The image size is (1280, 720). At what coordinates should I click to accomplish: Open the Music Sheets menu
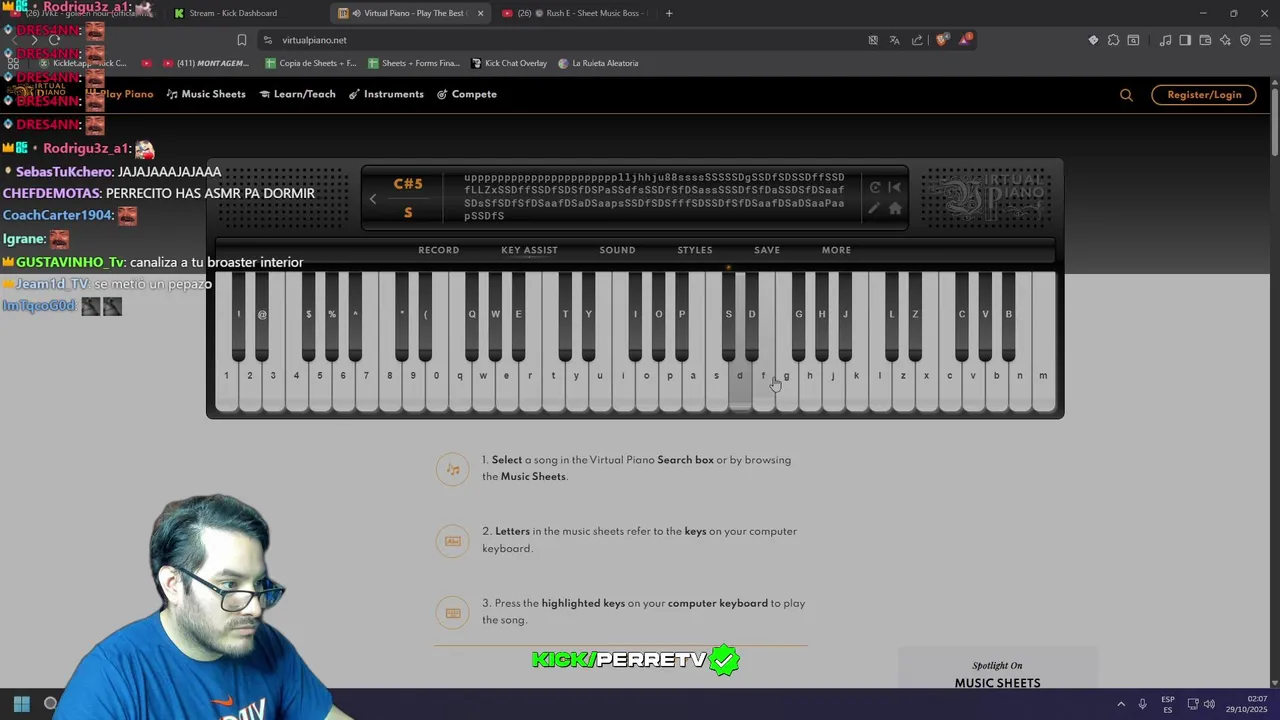206,94
